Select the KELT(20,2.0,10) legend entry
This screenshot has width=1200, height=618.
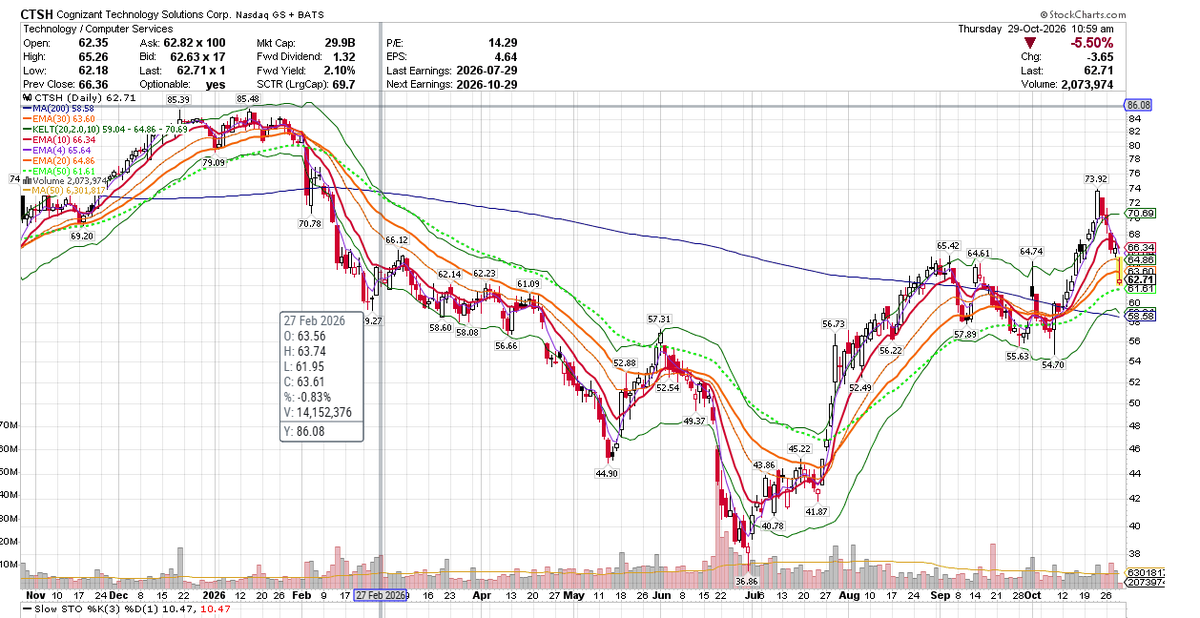103,128
